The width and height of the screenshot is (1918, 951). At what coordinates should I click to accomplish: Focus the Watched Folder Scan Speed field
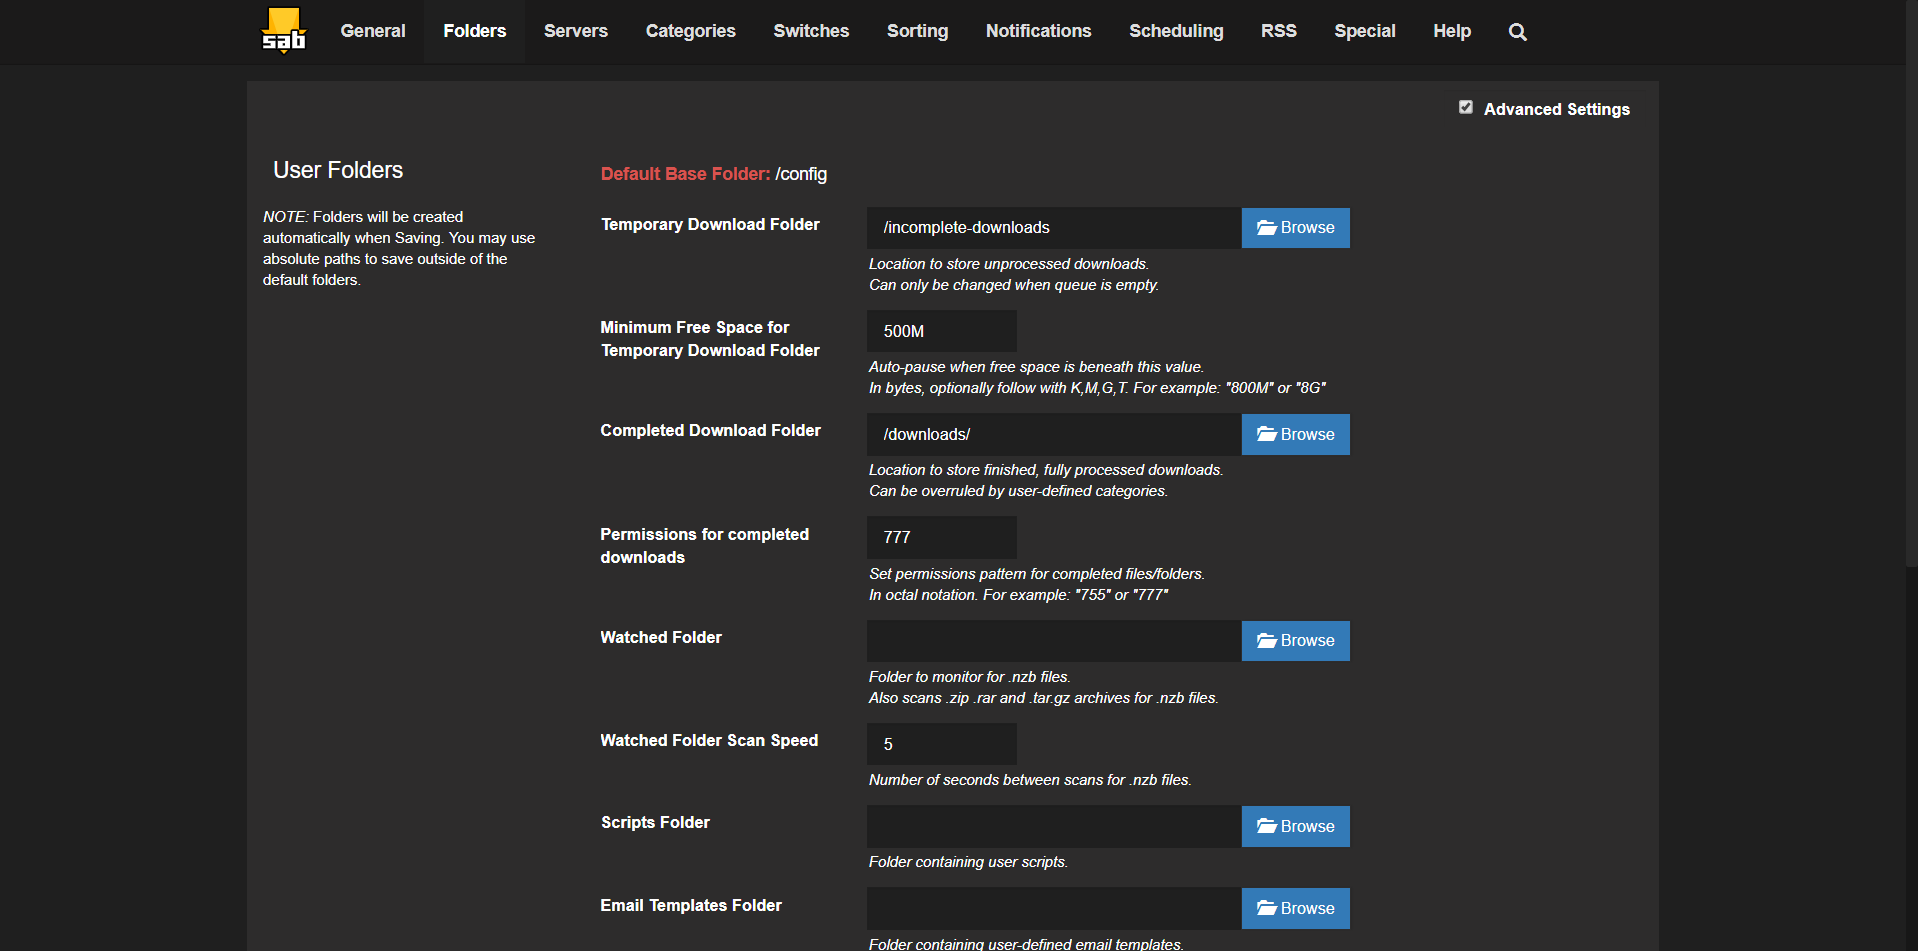[x=941, y=745]
